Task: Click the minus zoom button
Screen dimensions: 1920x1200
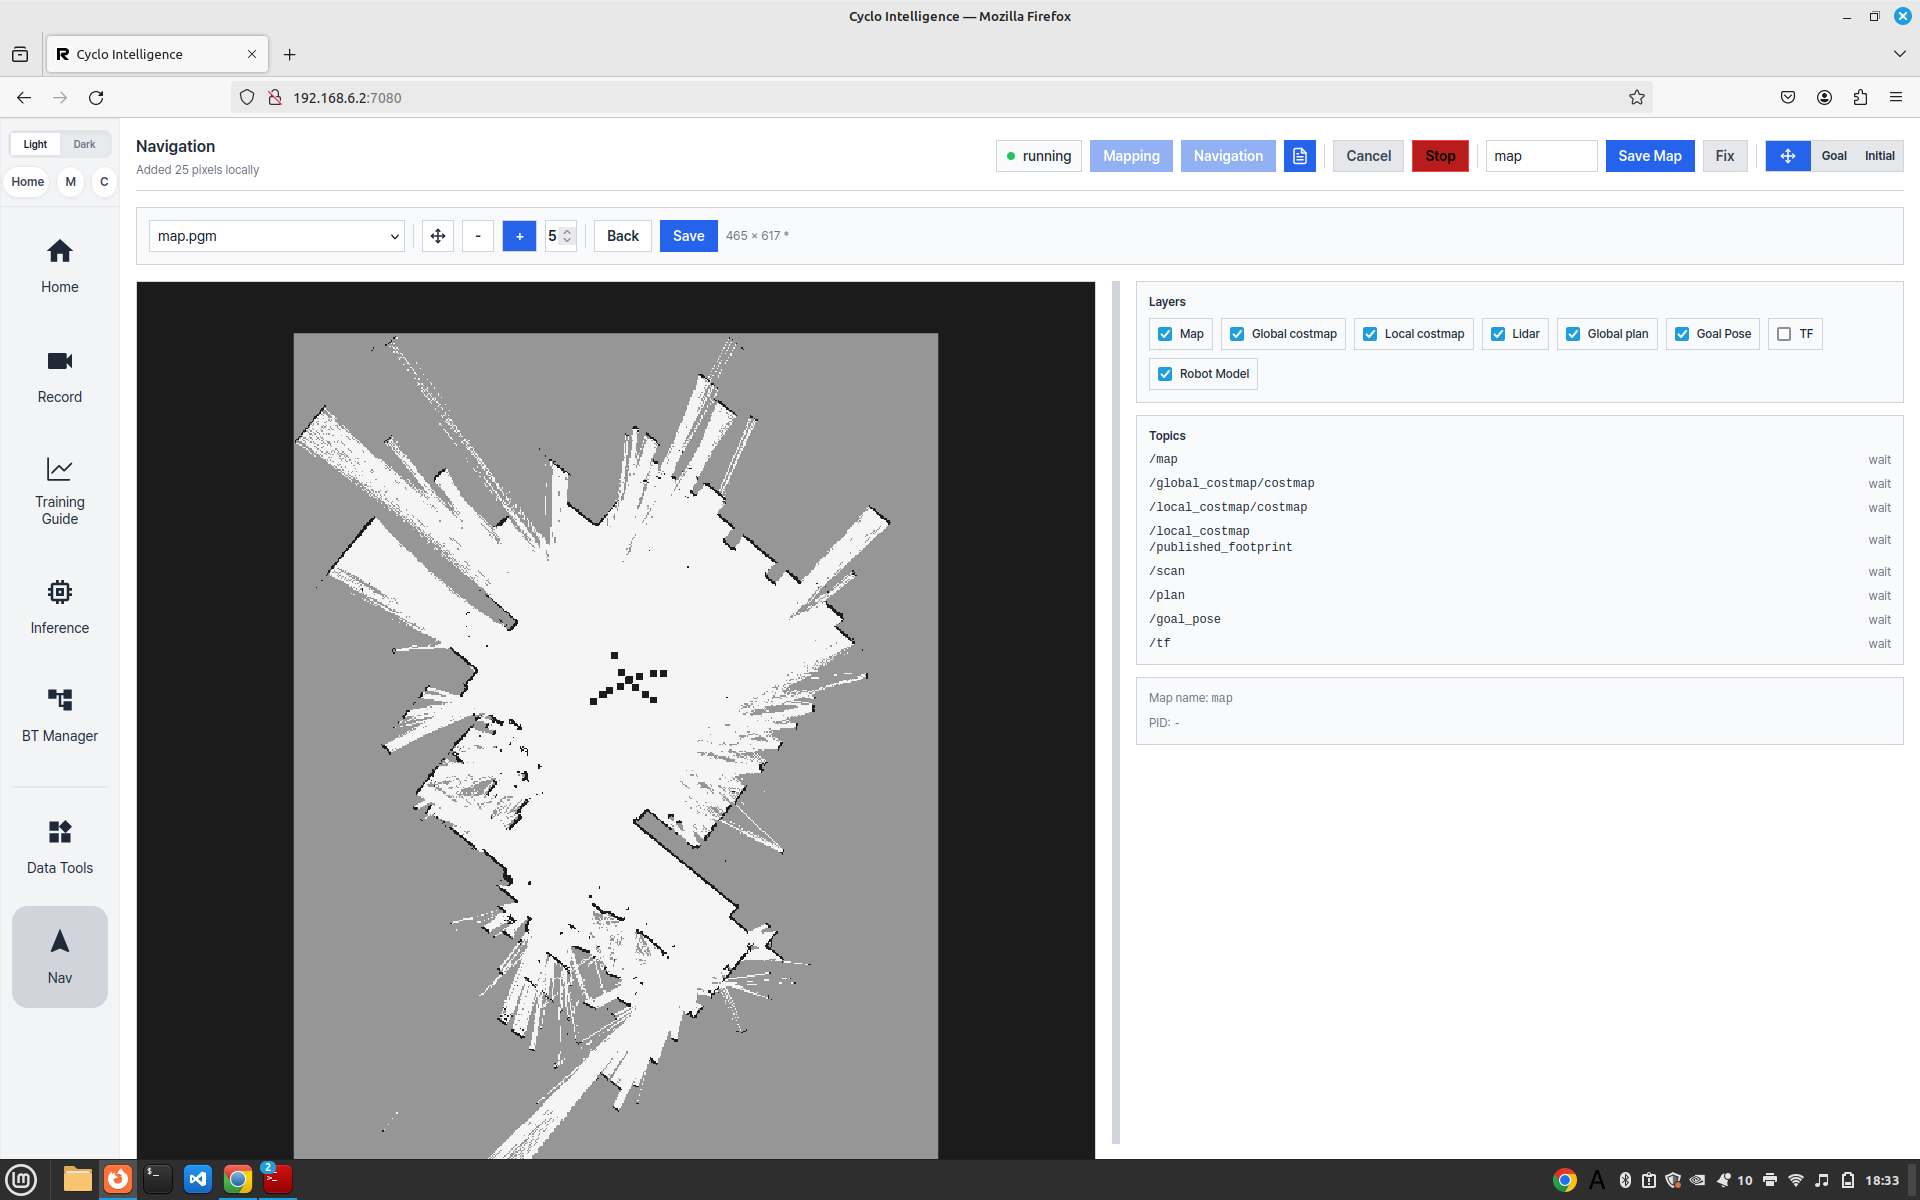Action: click(x=478, y=236)
